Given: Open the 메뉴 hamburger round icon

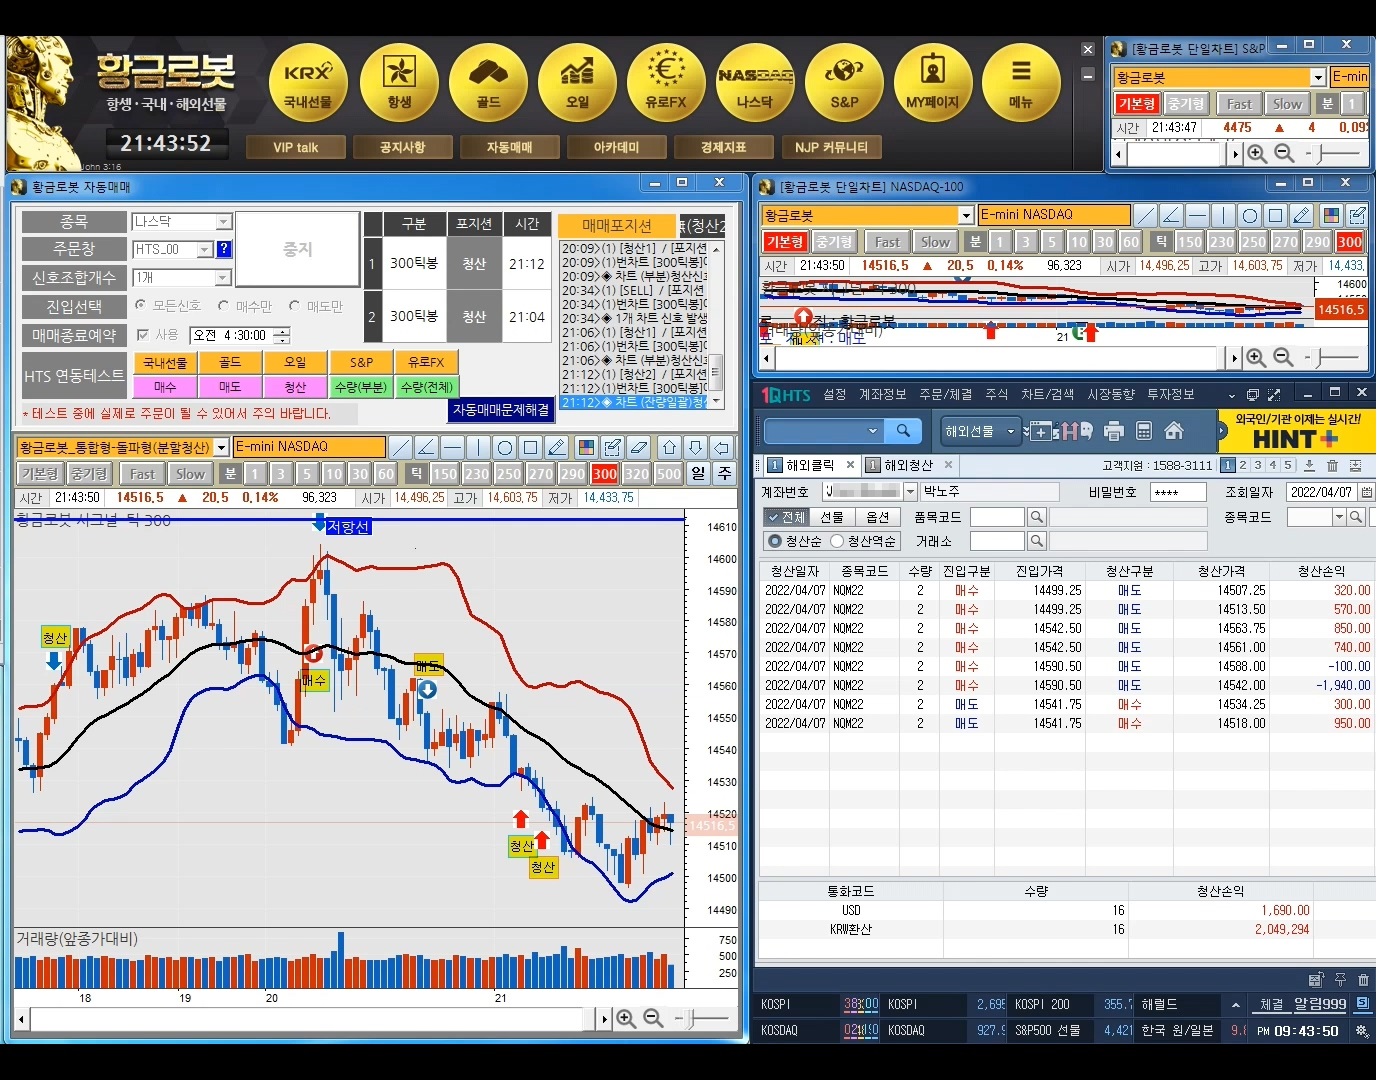Looking at the screenshot, I should click(x=1021, y=82).
